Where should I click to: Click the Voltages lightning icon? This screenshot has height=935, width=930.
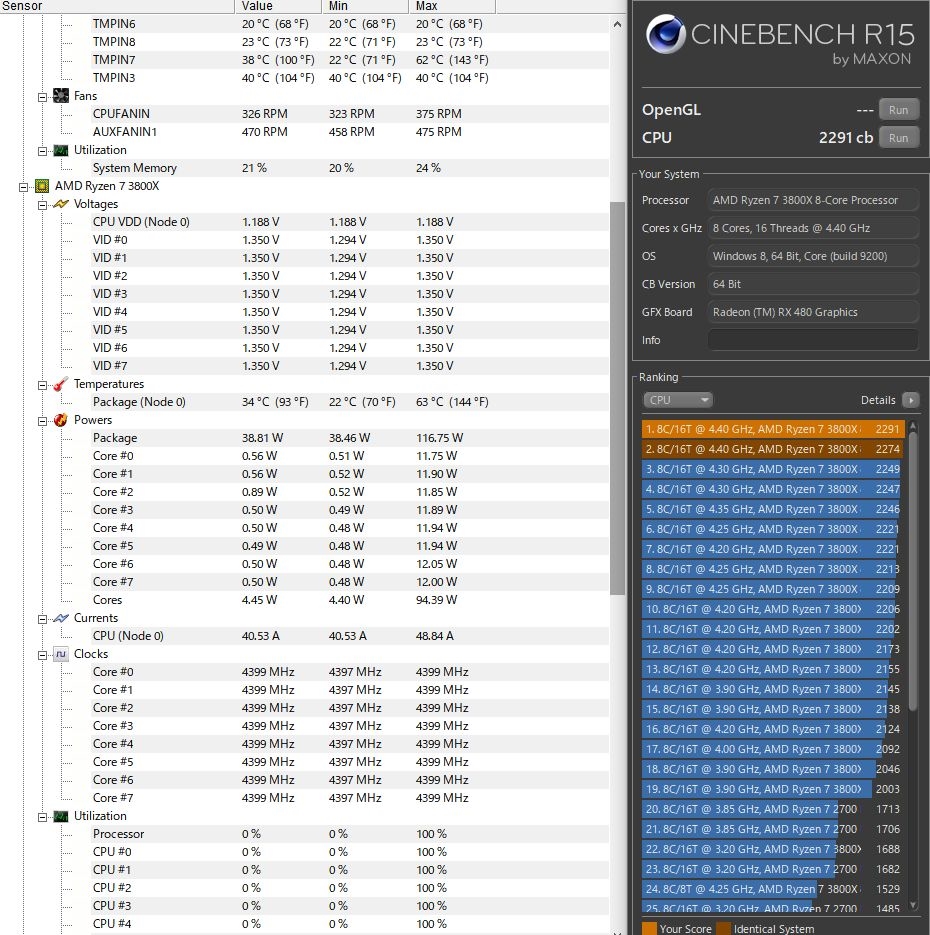[x=61, y=204]
